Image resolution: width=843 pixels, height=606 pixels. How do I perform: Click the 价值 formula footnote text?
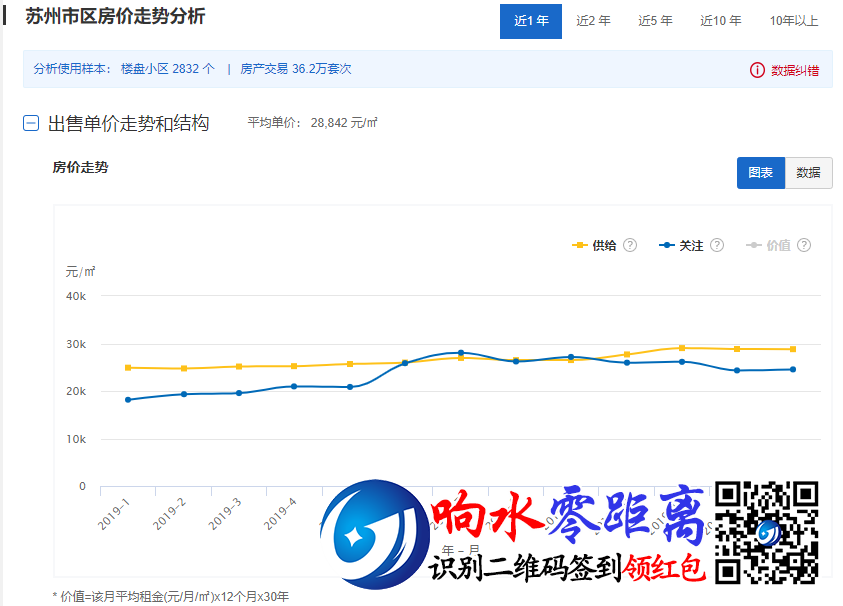pyautogui.click(x=170, y=596)
